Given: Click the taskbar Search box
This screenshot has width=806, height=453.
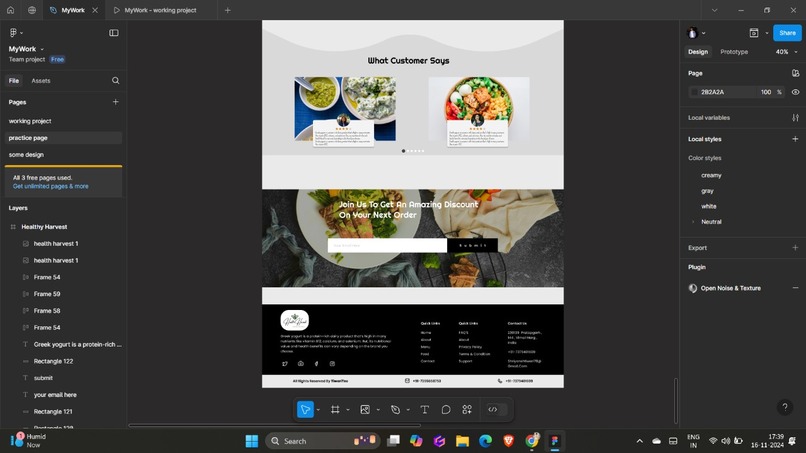Looking at the screenshot, I should 323,441.
